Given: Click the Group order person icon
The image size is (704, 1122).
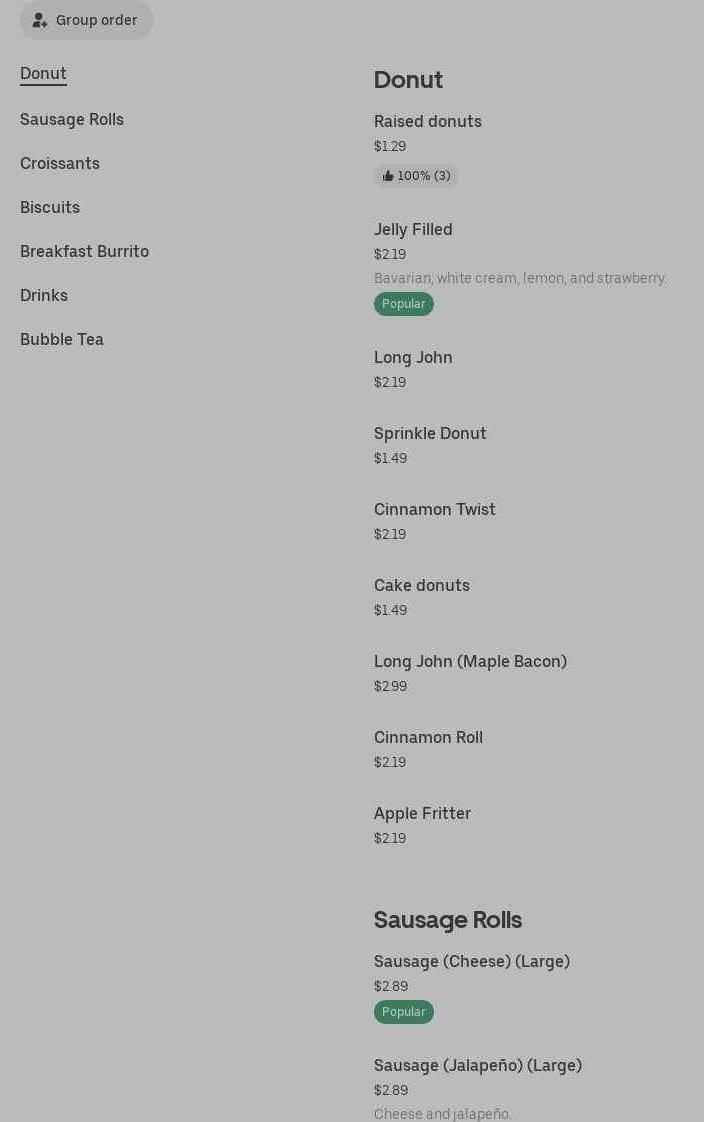Looking at the screenshot, I should pos(40,20).
